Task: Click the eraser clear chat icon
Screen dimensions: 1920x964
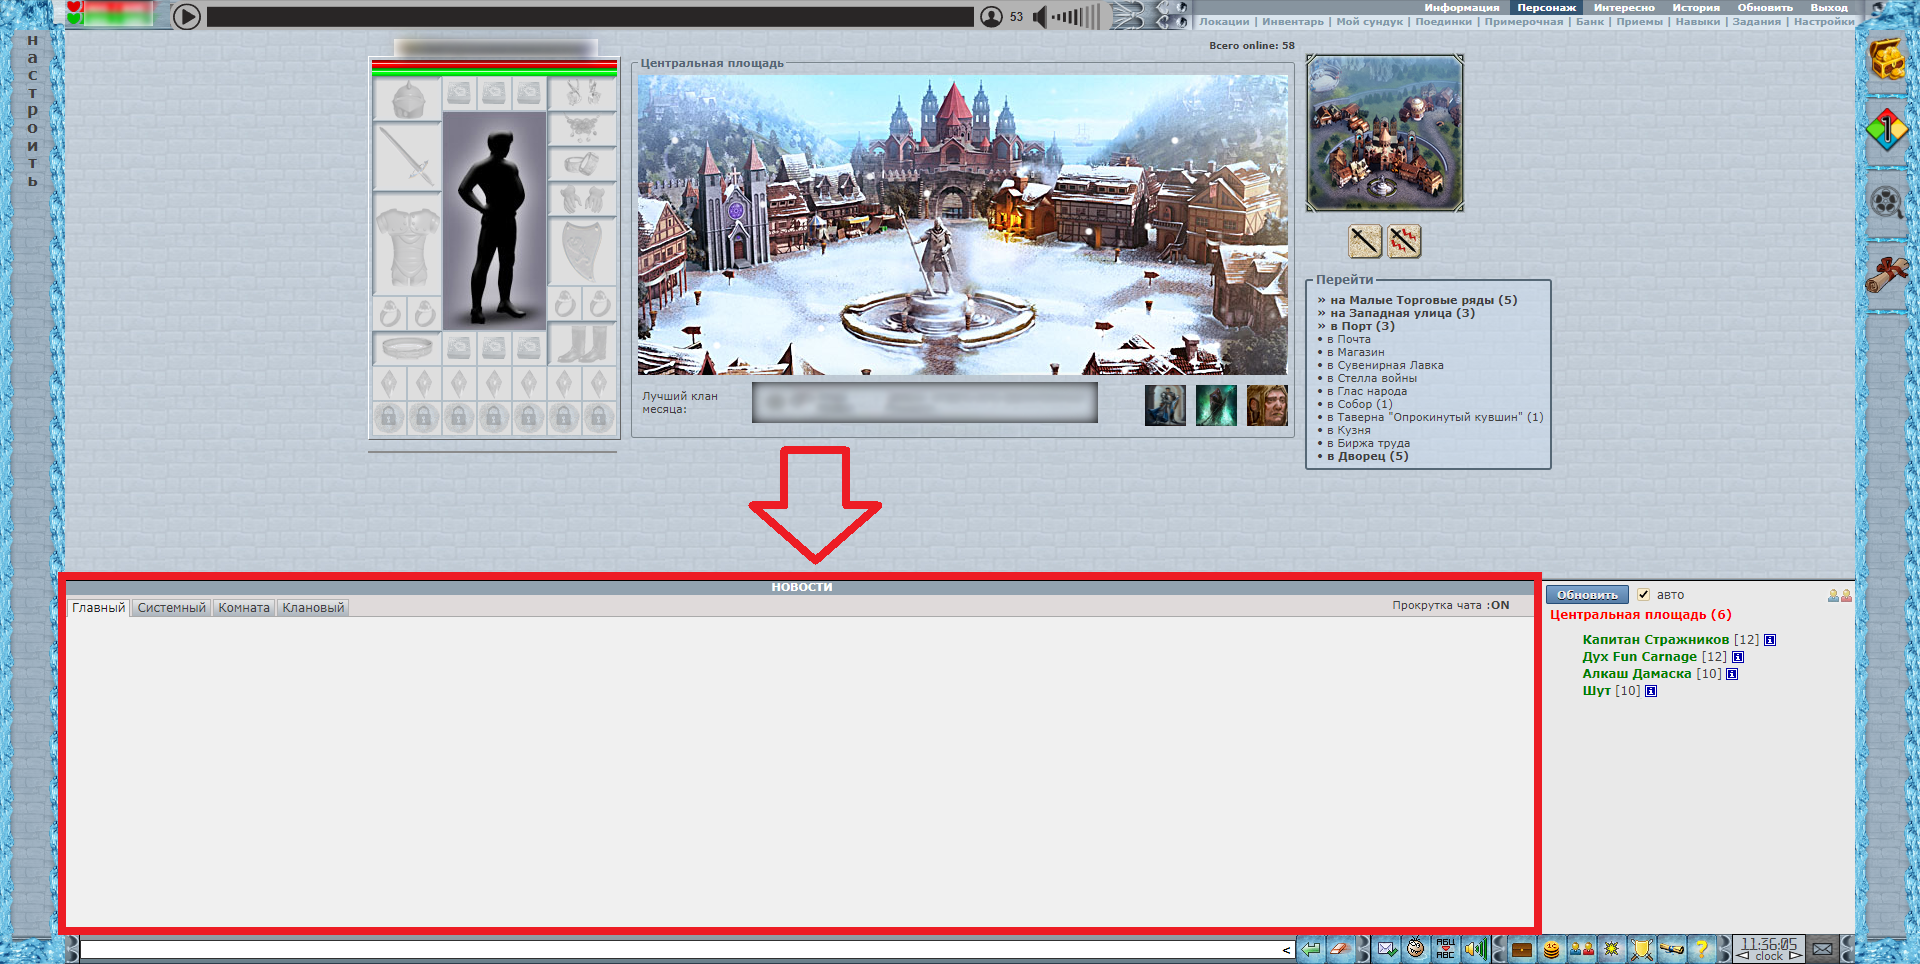Action: tap(1340, 949)
